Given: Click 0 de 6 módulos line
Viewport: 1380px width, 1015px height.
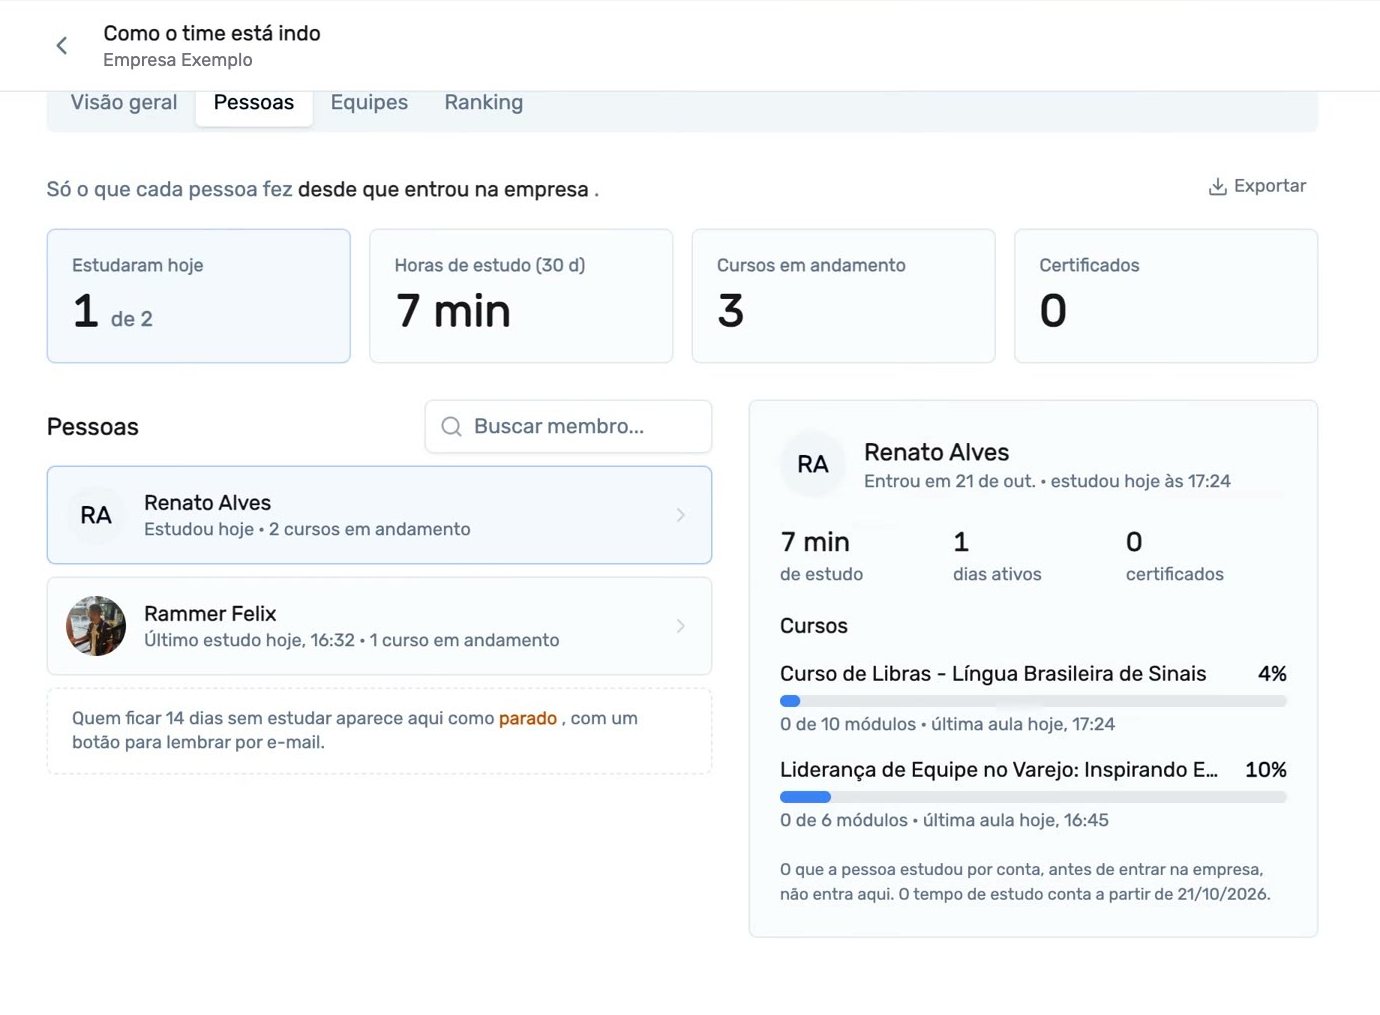Looking at the screenshot, I should point(944,820).
